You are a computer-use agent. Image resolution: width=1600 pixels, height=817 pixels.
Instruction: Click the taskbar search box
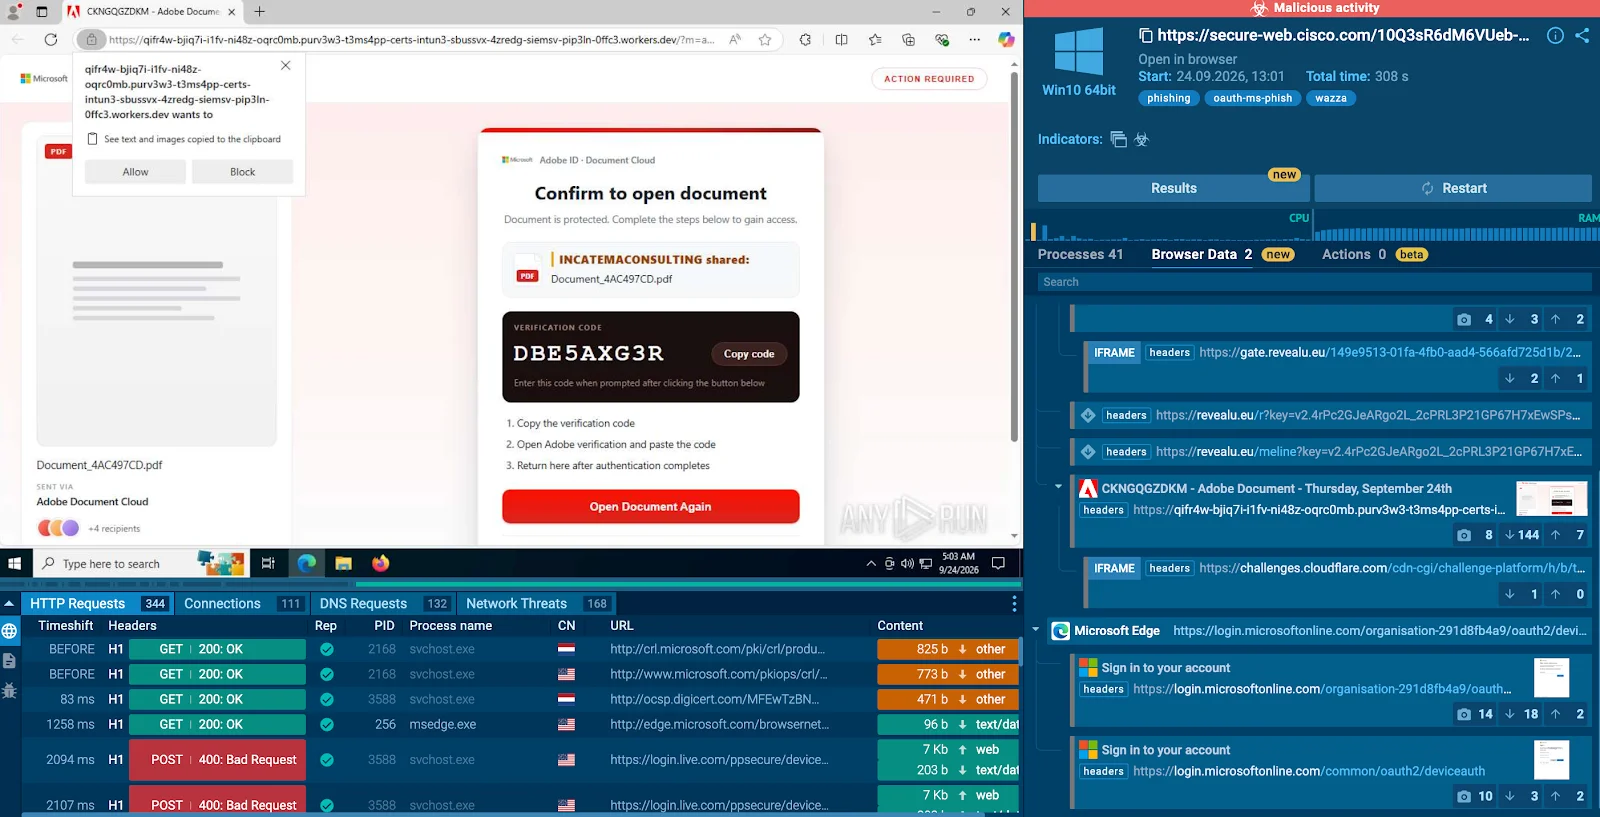(140, 564)
